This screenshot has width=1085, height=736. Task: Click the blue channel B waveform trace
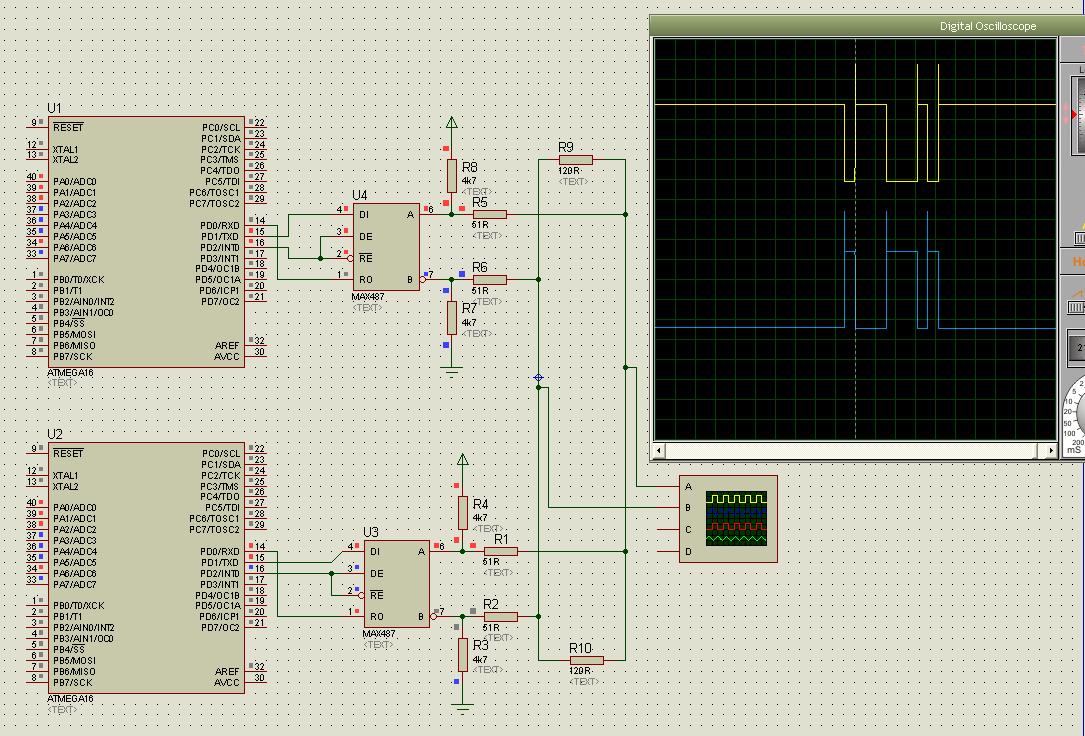point(750,327)
